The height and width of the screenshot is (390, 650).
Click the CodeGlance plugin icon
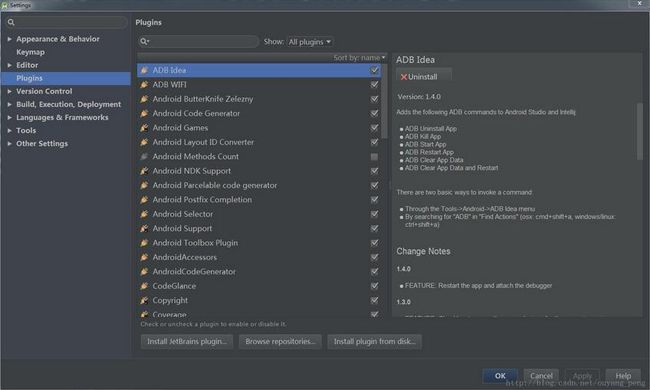(144, 286)
